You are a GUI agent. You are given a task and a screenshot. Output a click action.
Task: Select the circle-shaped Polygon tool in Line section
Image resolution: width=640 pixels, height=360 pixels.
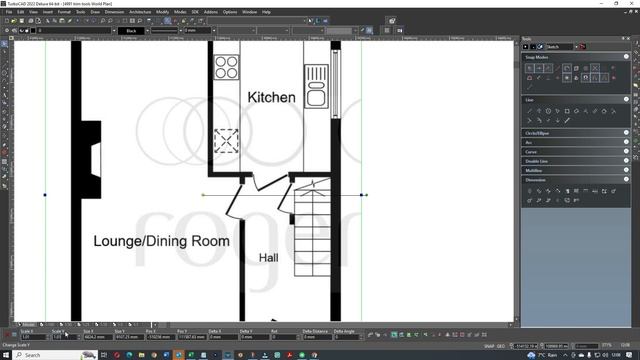pyautogui.click(x=548, y=111)
